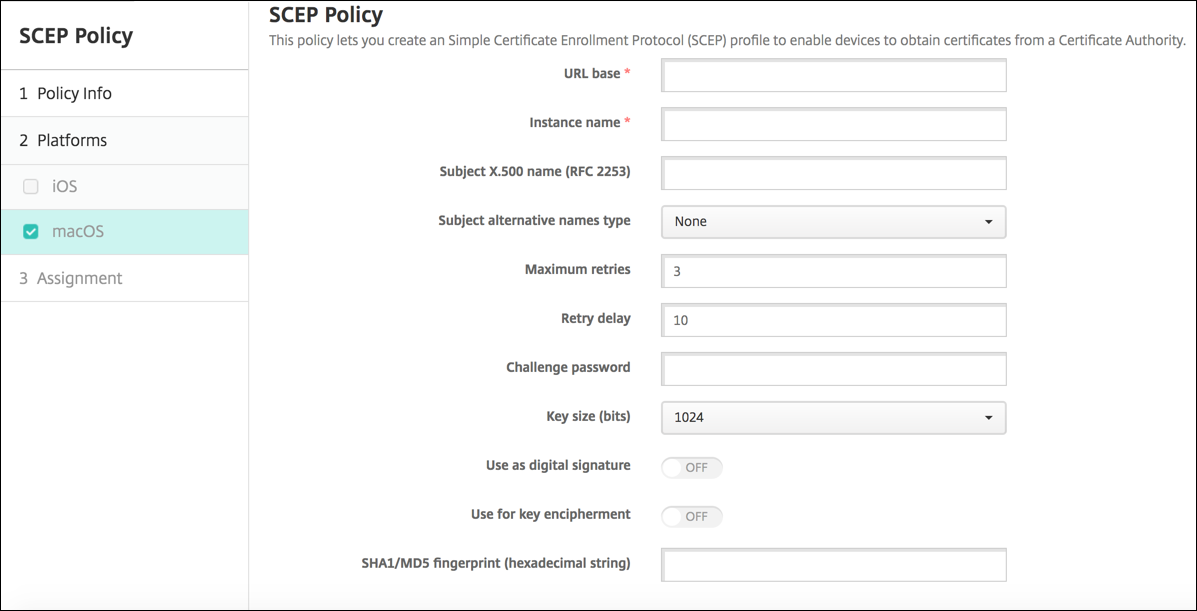Click the URL base field
The image size is (1197, 611).
(833, 75)
